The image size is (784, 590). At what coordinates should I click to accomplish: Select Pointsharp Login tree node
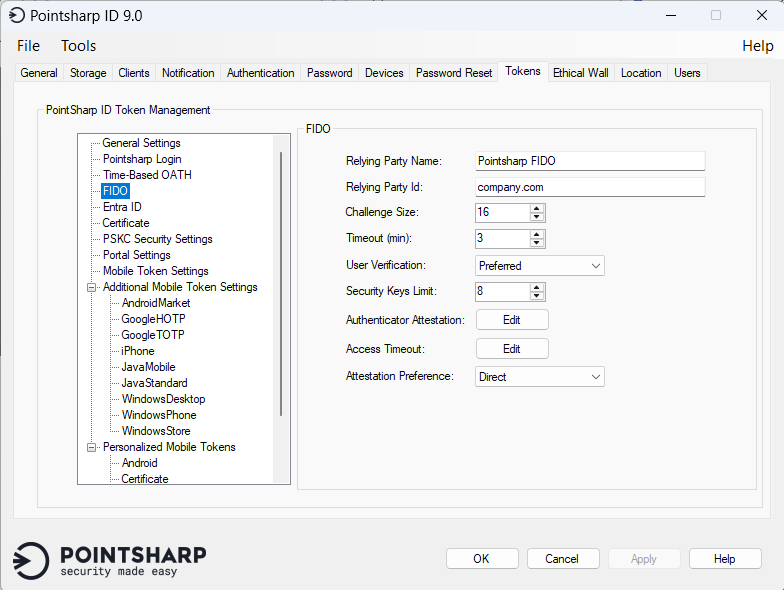(142, 159)
